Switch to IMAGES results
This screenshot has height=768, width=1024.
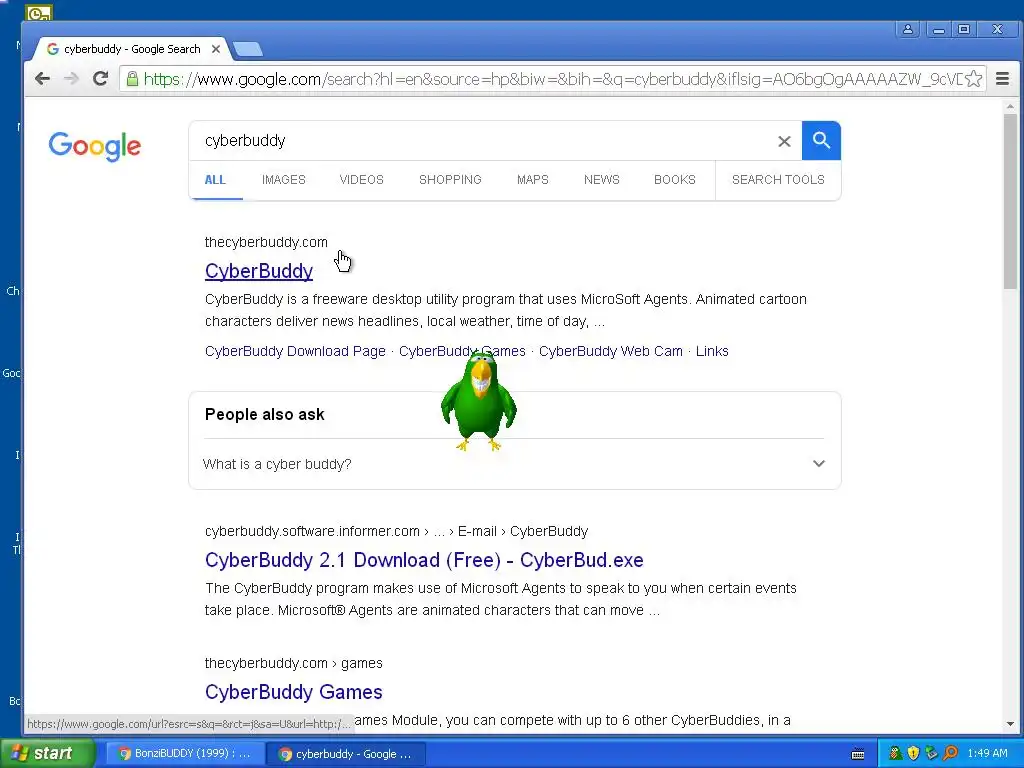(283, 180)
